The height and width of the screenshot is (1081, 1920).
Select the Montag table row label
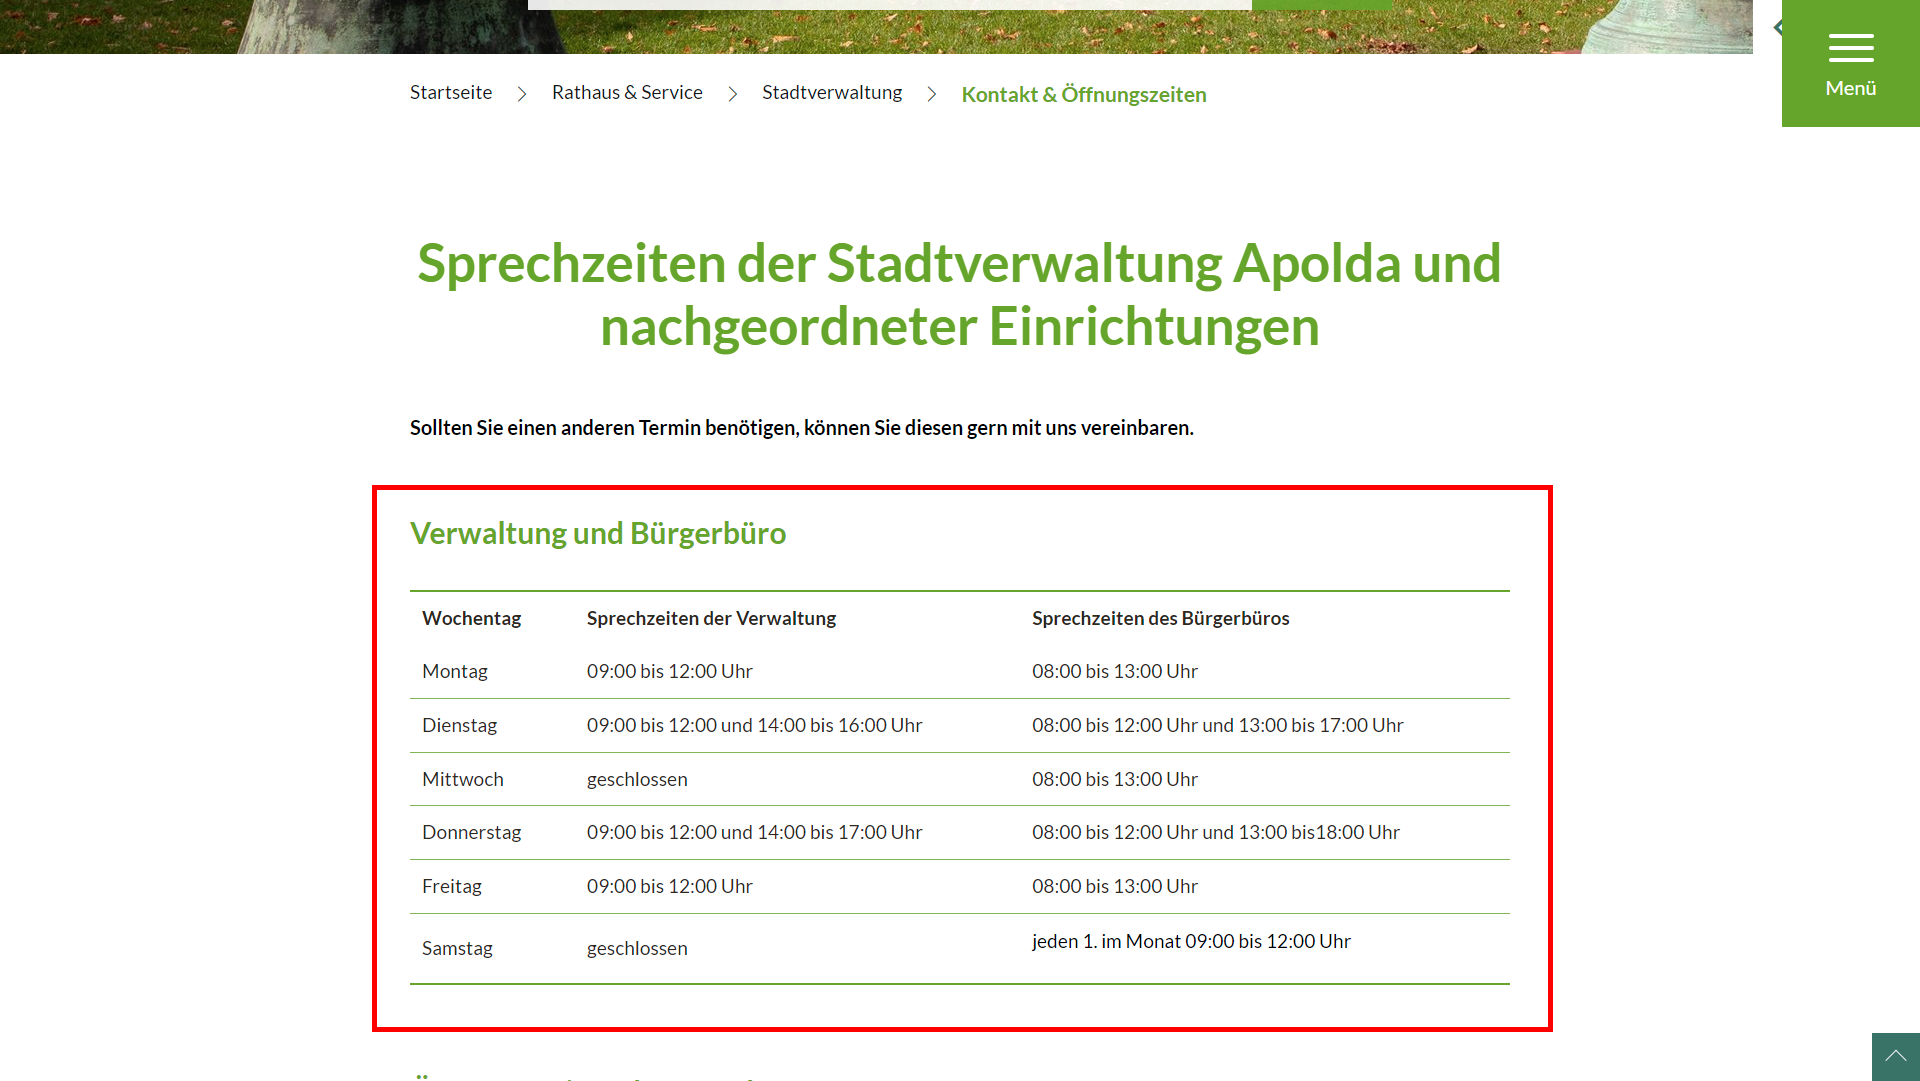455,671
